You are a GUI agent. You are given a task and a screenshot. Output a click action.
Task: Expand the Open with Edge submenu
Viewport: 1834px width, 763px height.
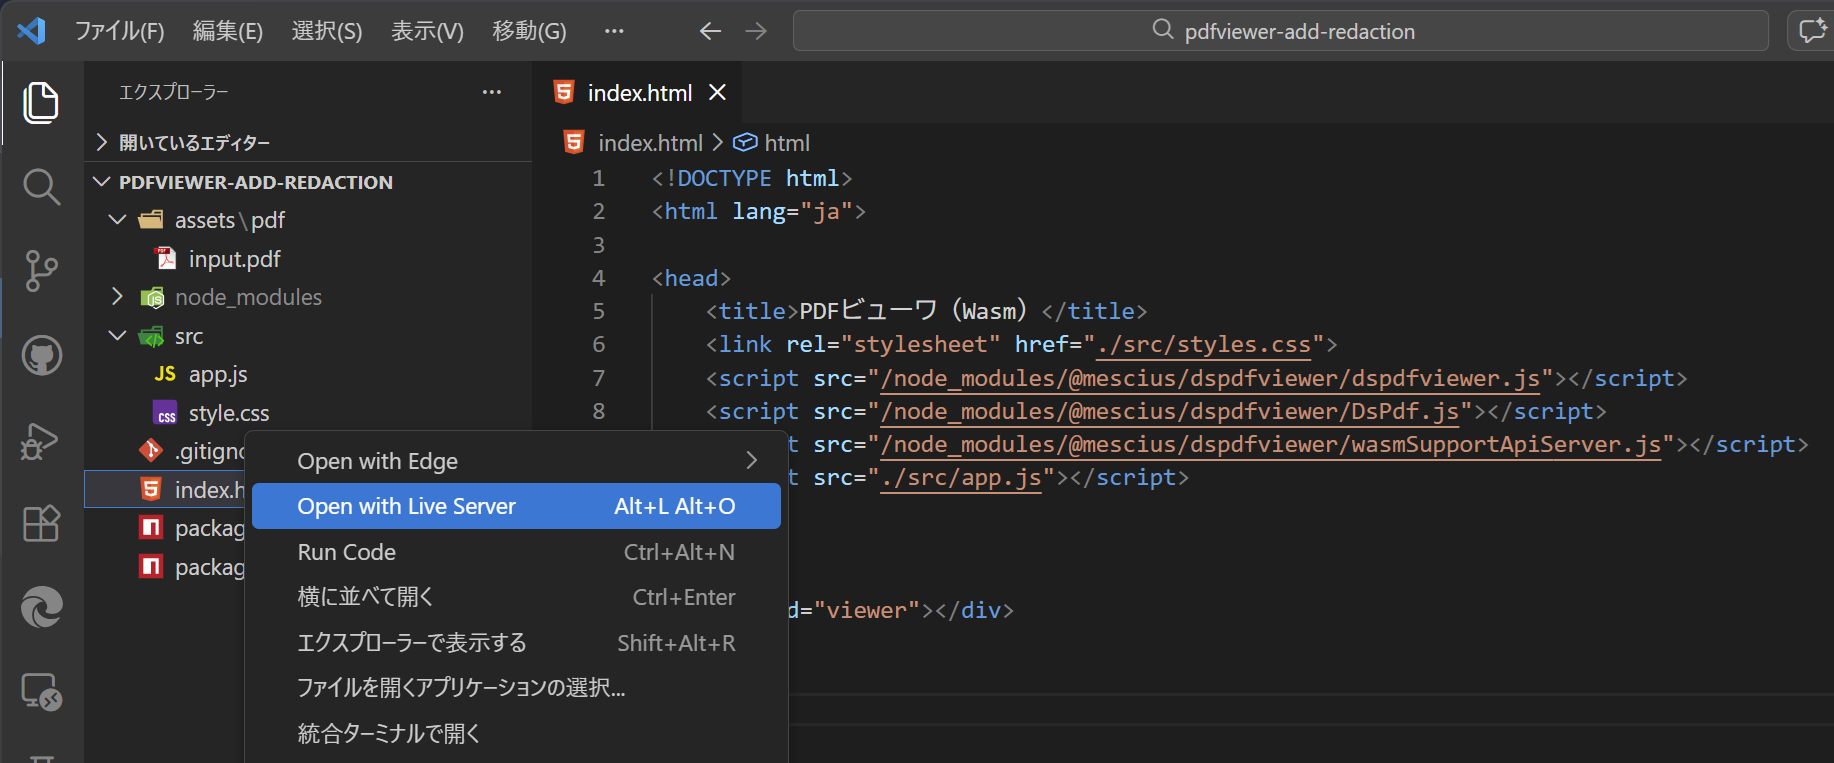point(516,461)
